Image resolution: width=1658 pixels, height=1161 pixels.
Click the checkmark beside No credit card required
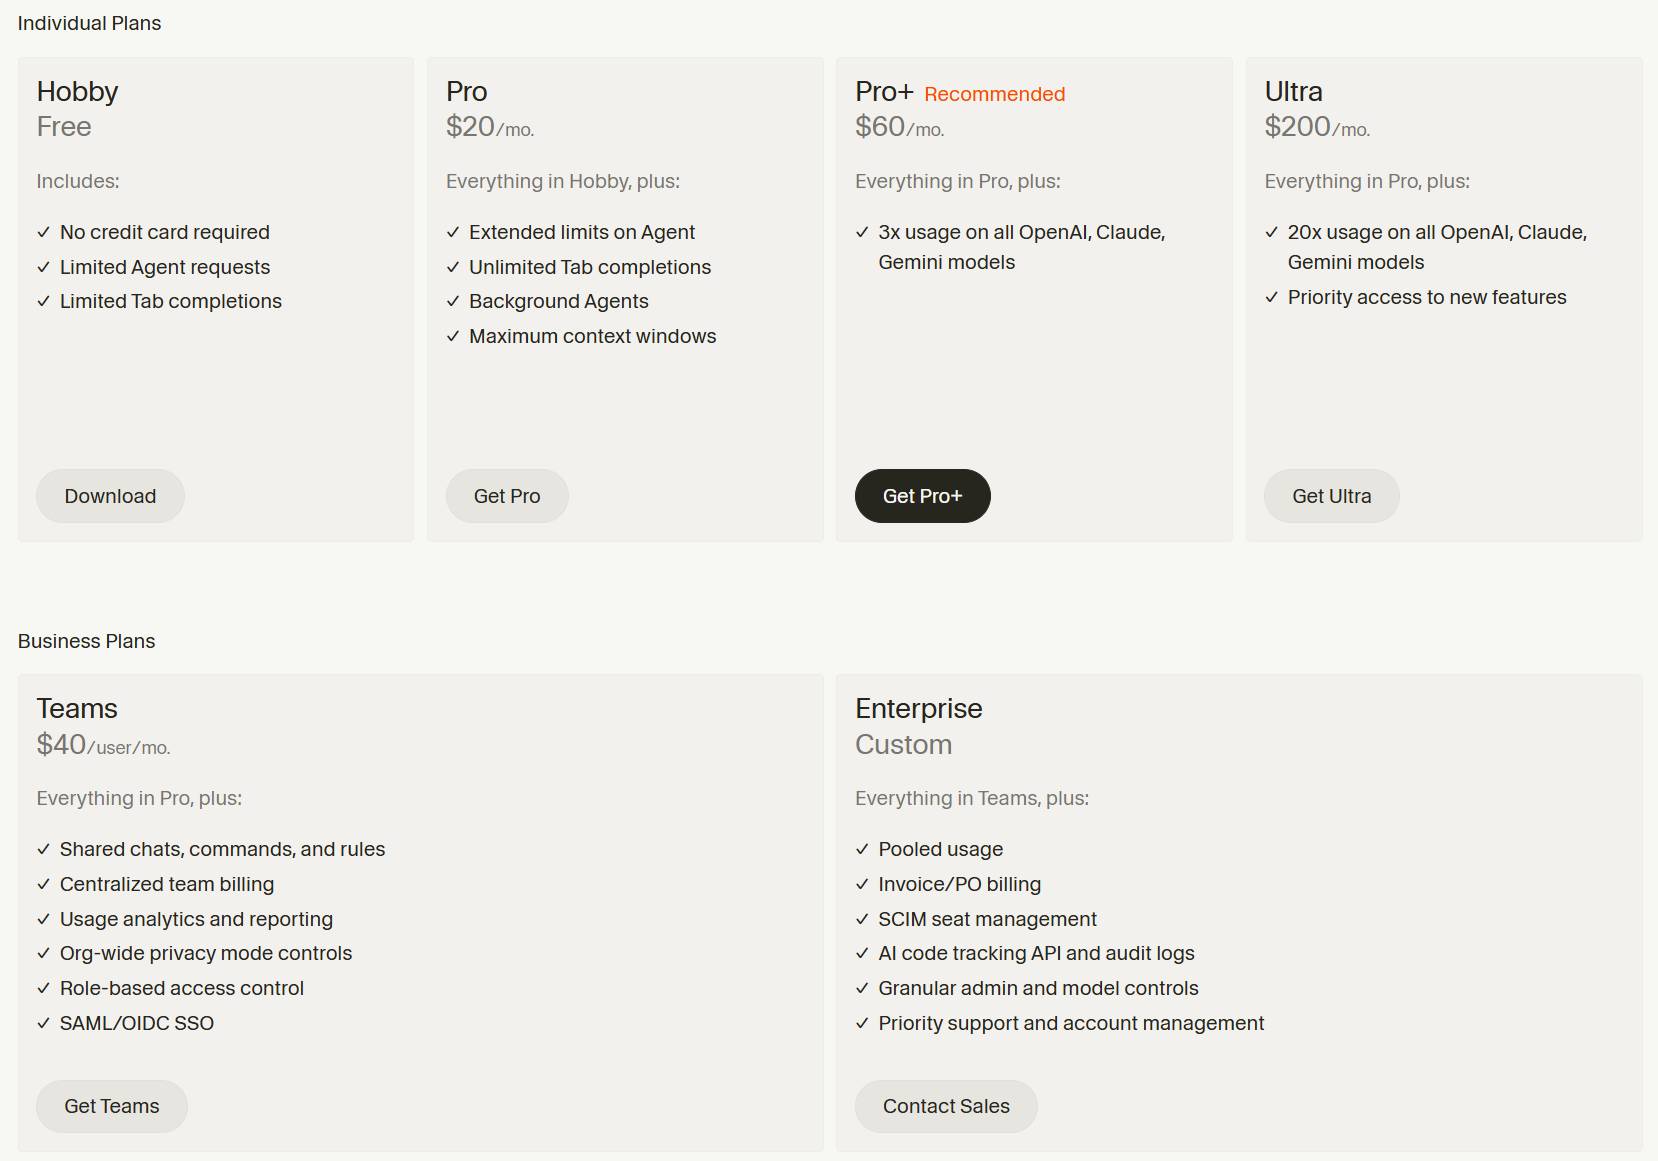click(44, 232)
